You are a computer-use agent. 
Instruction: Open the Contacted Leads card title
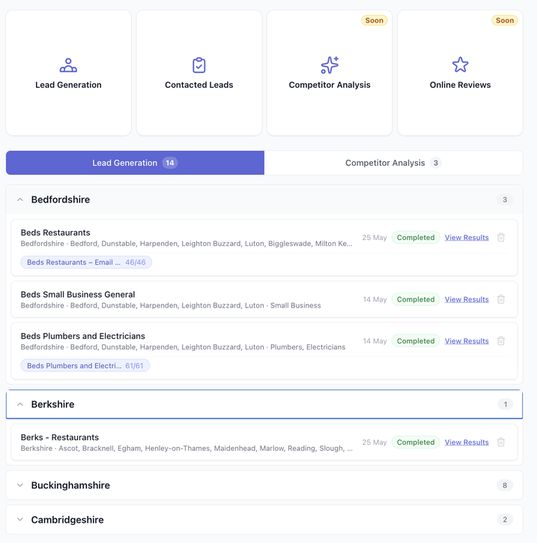(x=199, y=85)
